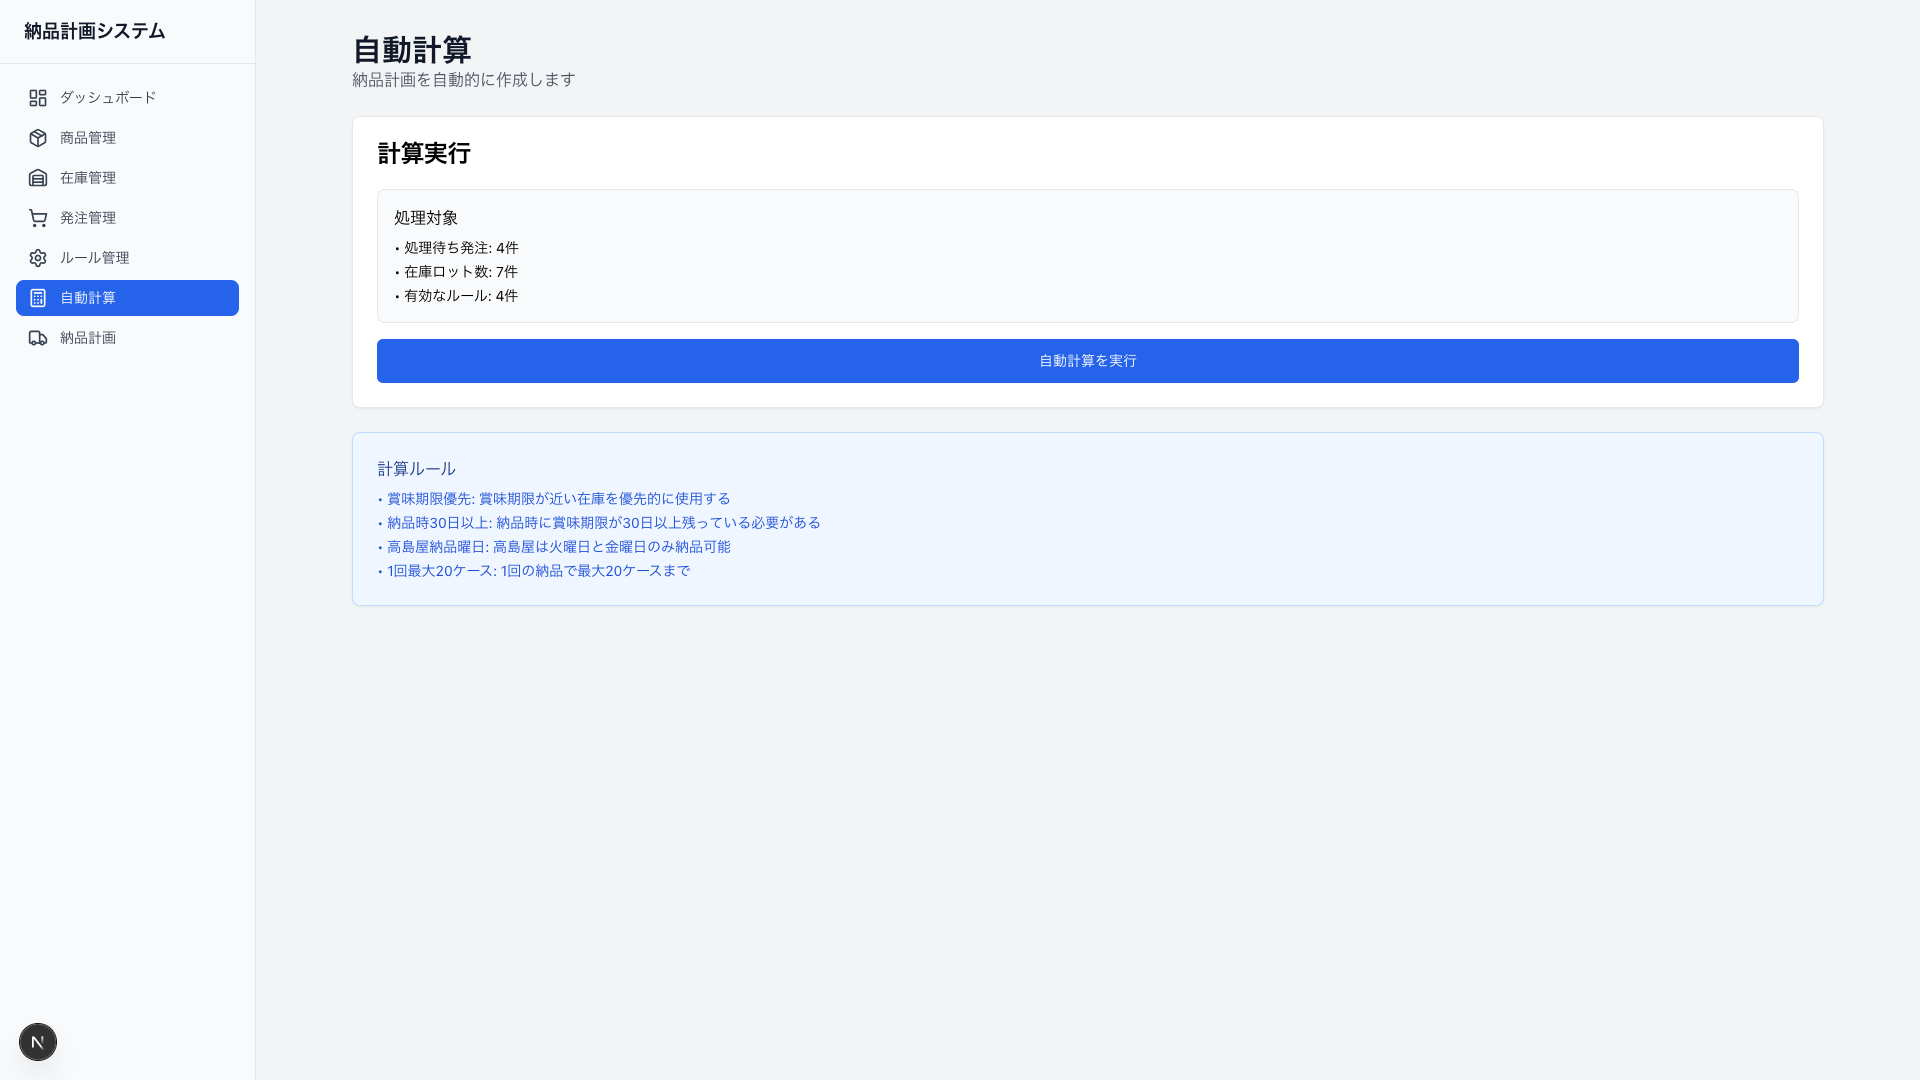Click the gear icon next to ルール管理
The width and height of the screenshot is (1920, 1080).
pos(38,257)
